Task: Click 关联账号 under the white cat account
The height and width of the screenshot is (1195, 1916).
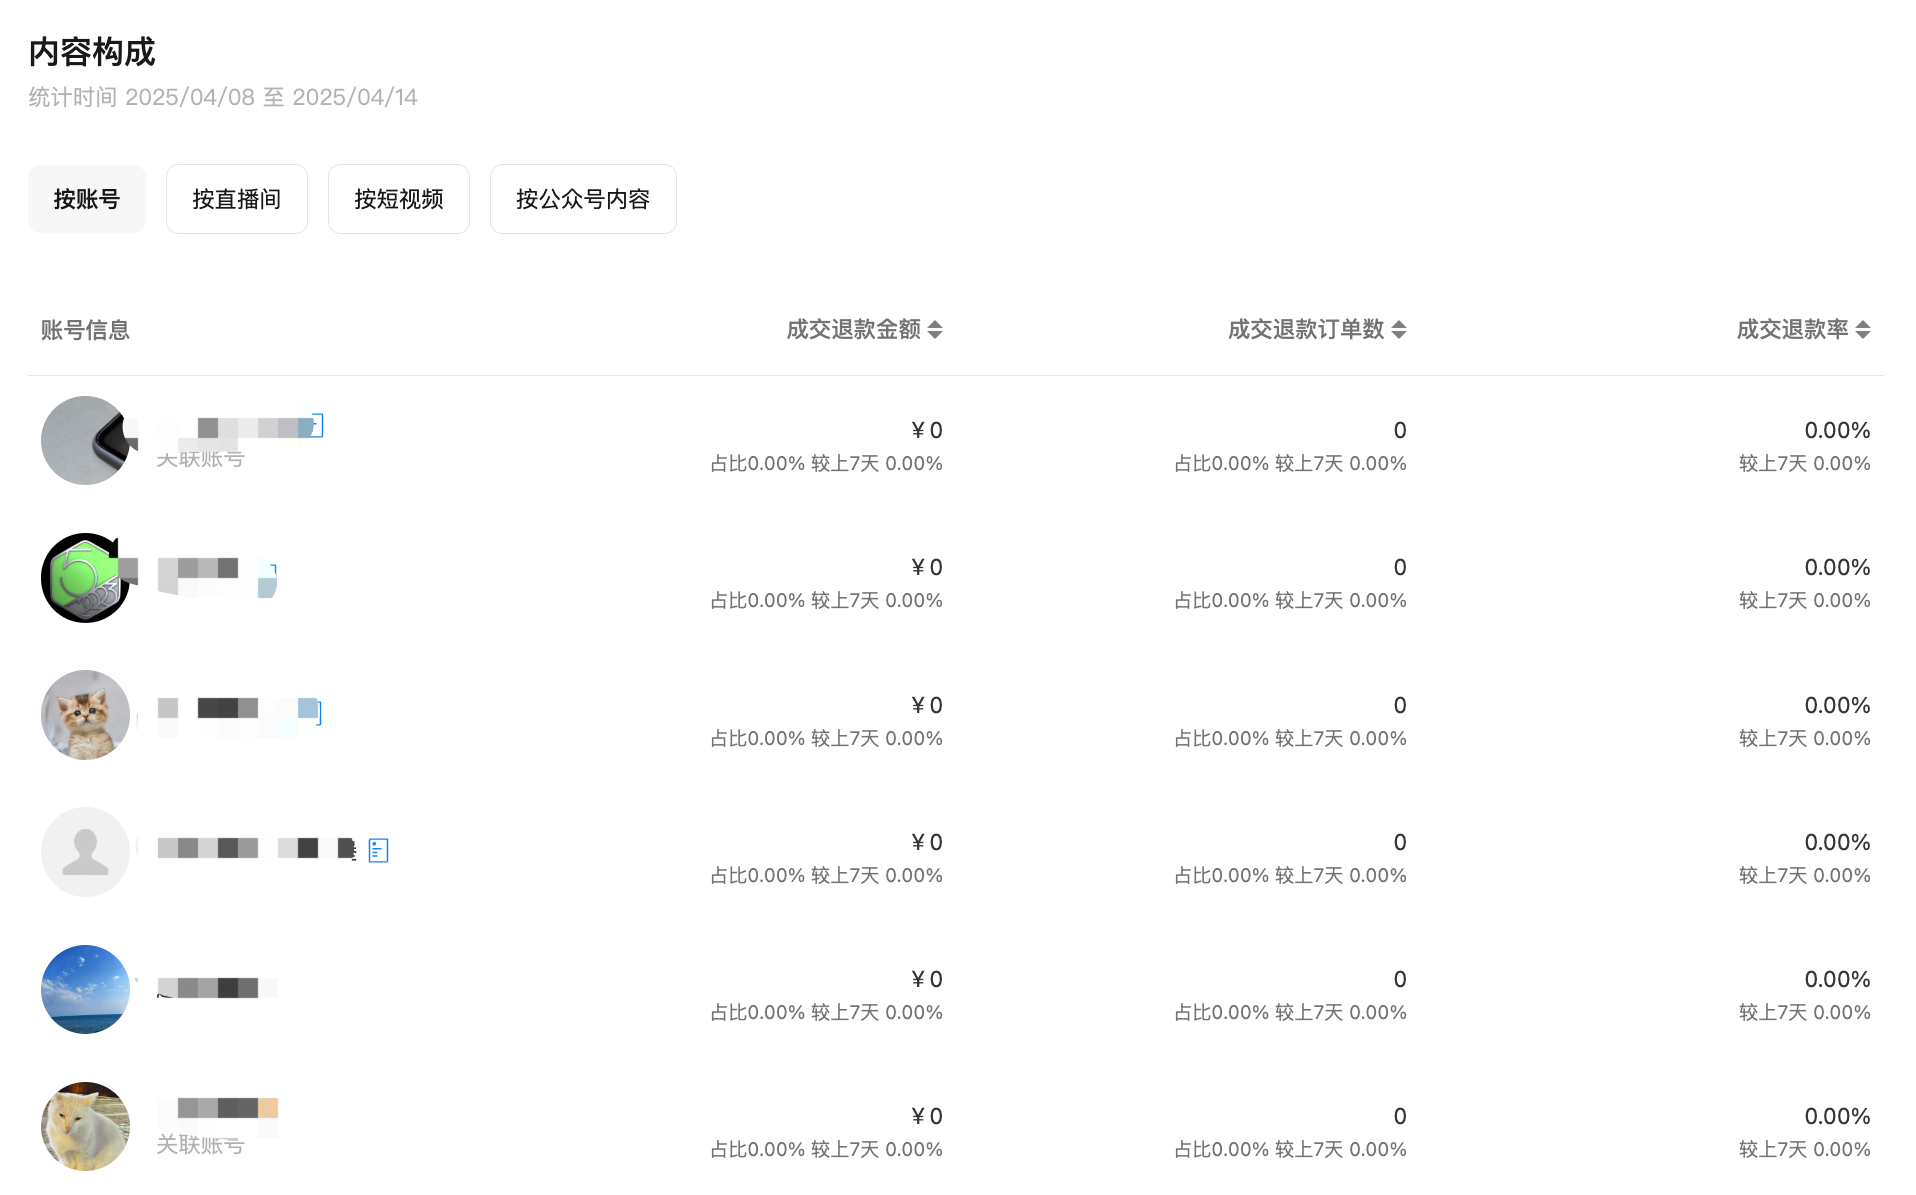Action: pos(200,1145)
